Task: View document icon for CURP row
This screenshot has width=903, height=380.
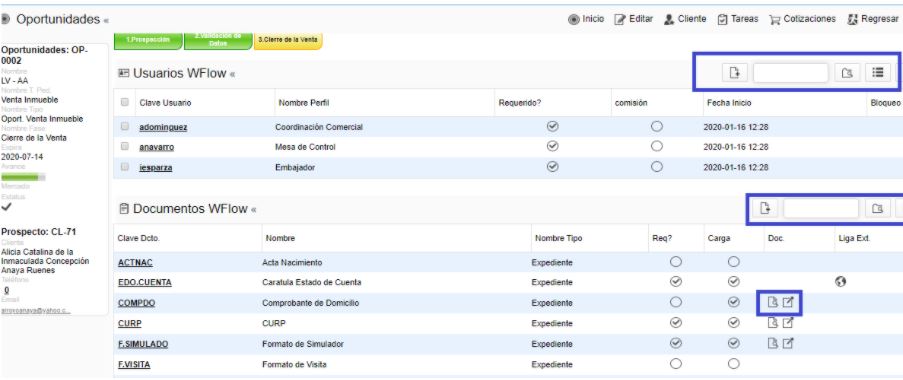Action: click(x=773, y=323)
